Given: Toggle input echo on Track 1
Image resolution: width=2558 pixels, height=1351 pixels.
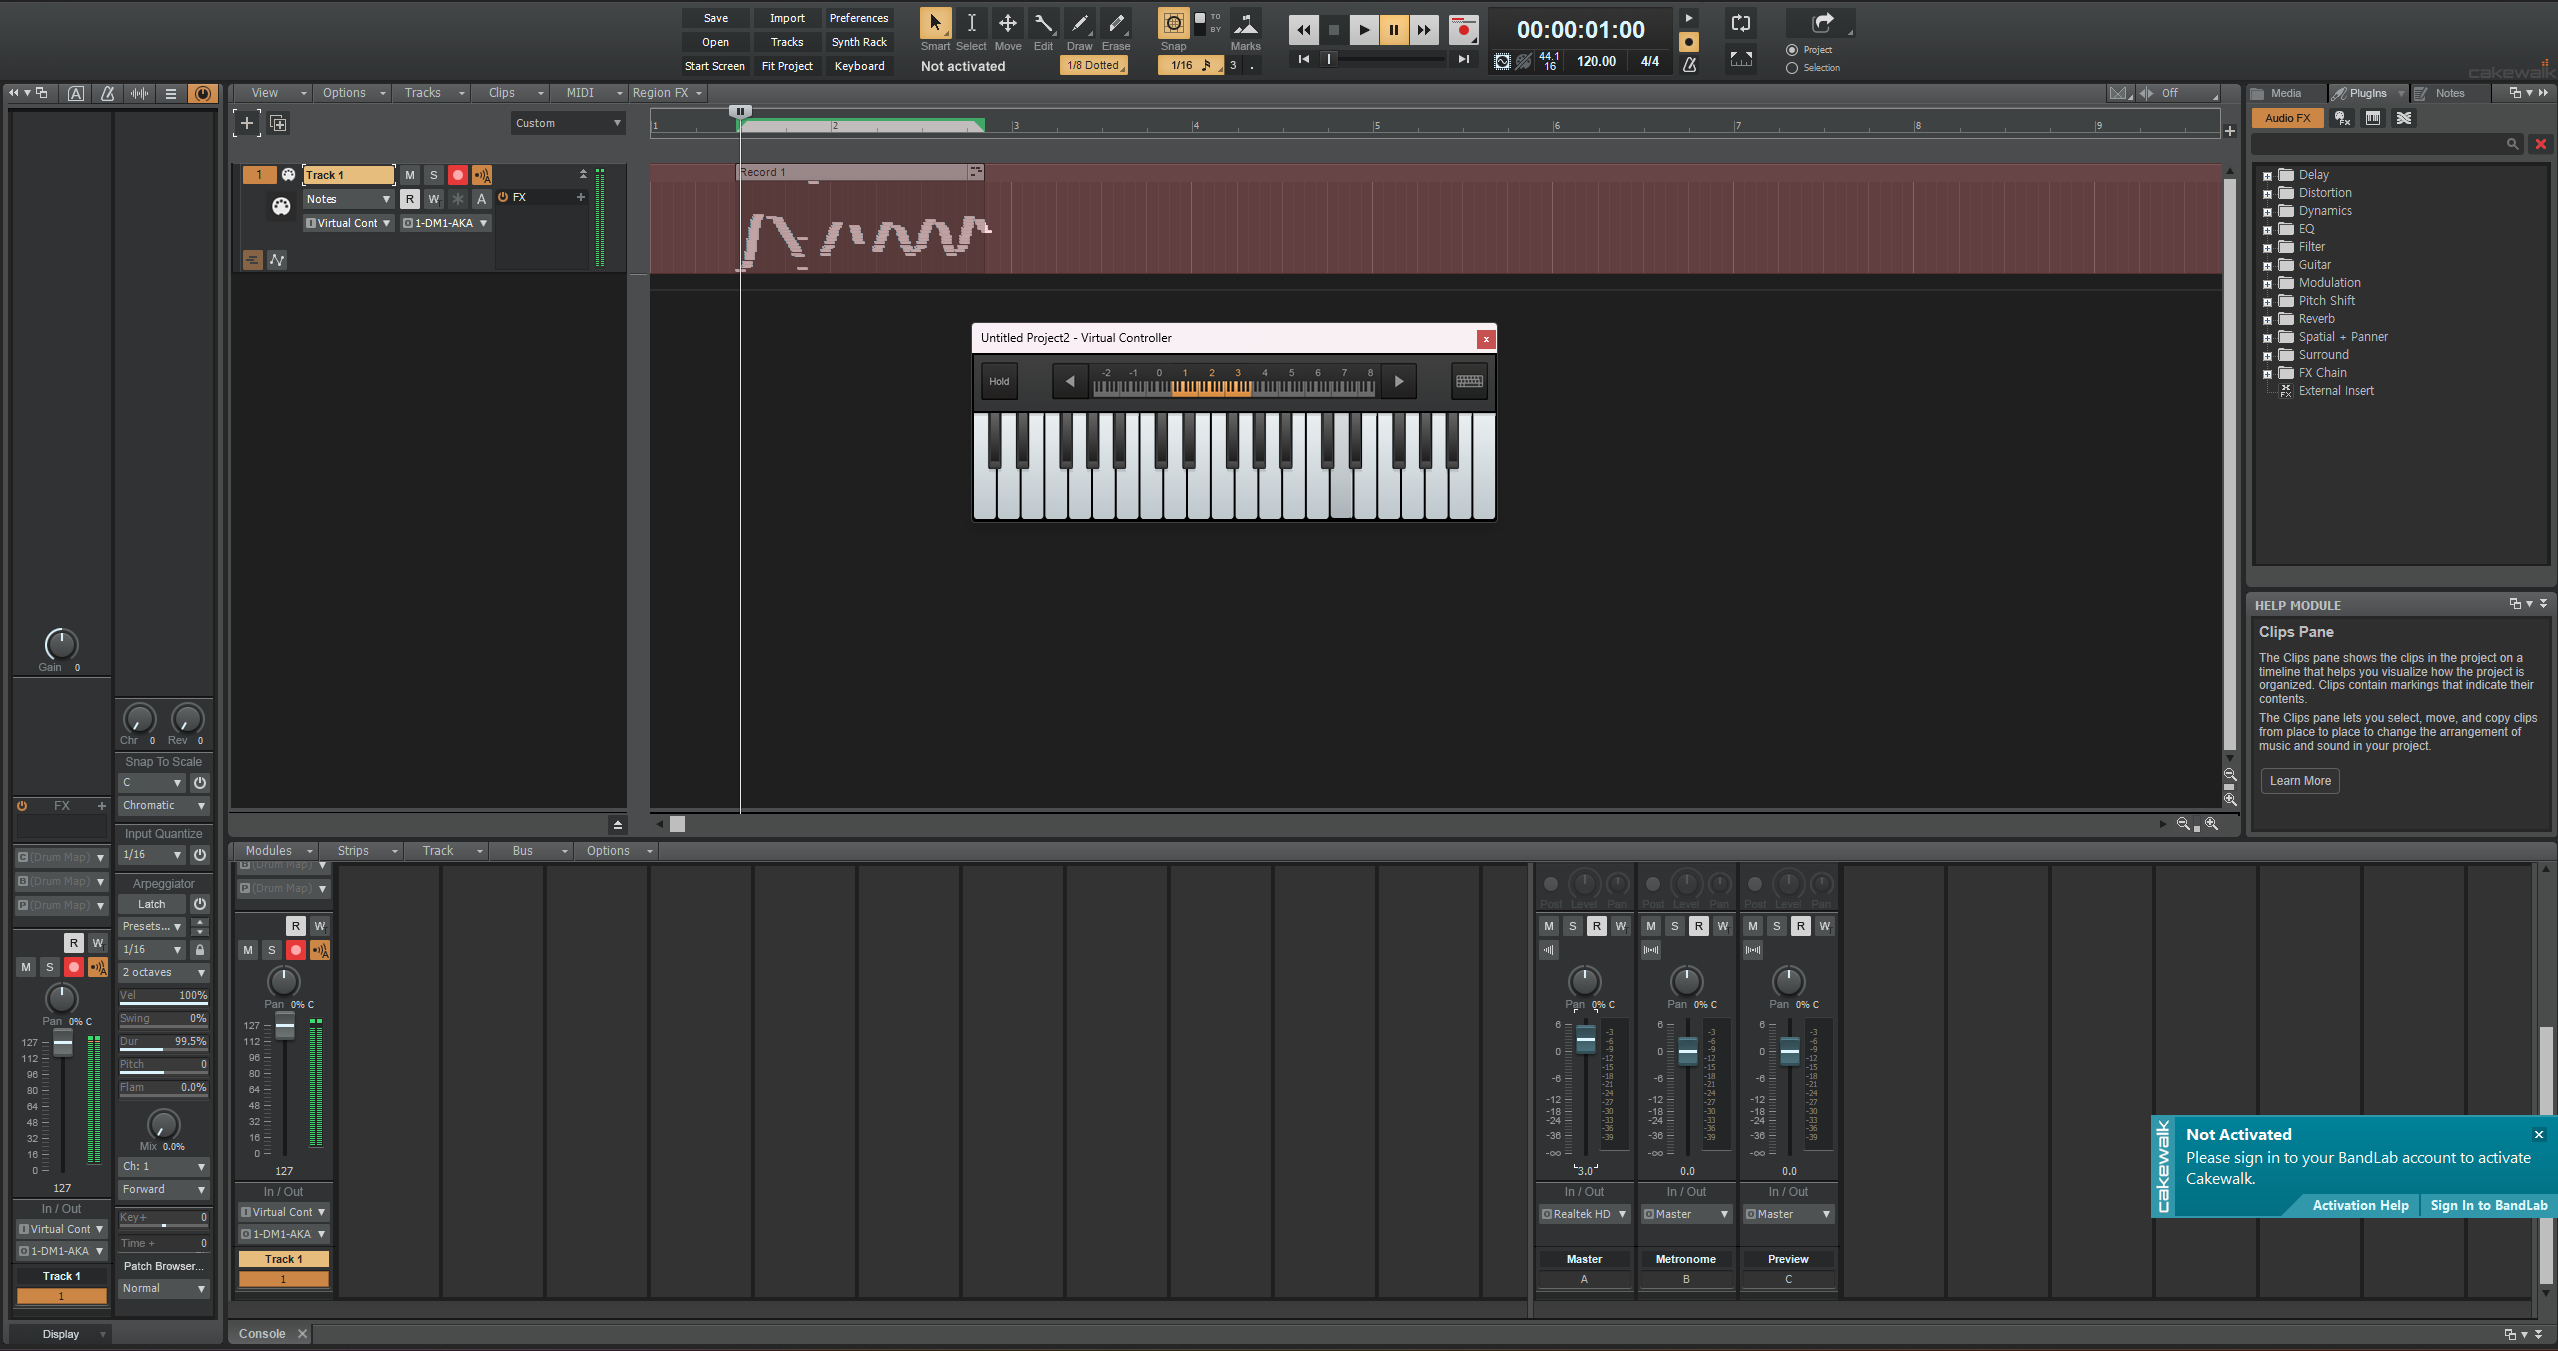Looking at the screenshot, I should tap(482, 175).
